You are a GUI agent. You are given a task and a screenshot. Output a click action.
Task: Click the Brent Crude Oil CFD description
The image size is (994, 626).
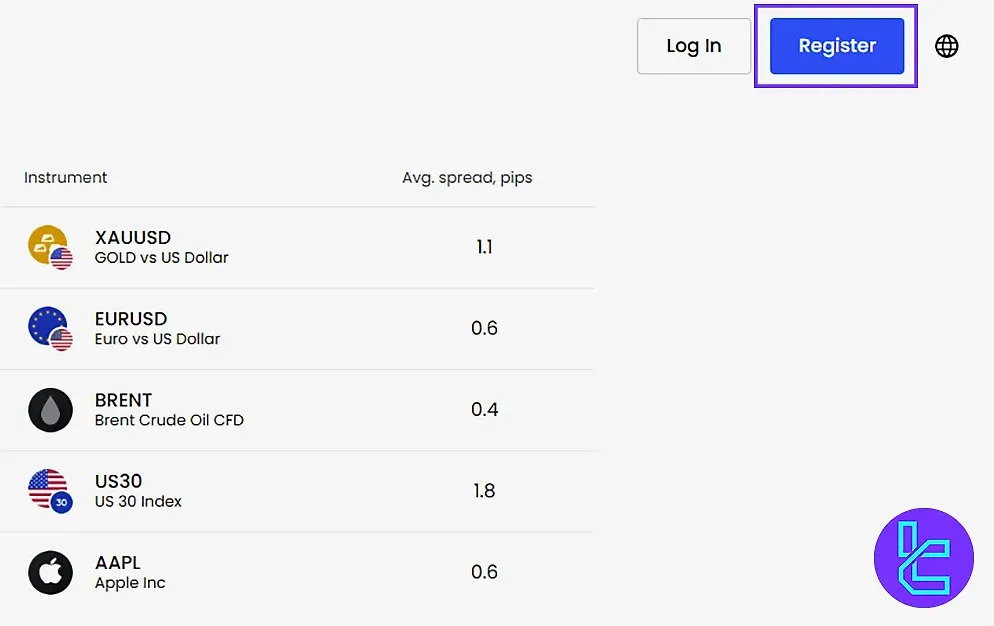tap(169, 420)
